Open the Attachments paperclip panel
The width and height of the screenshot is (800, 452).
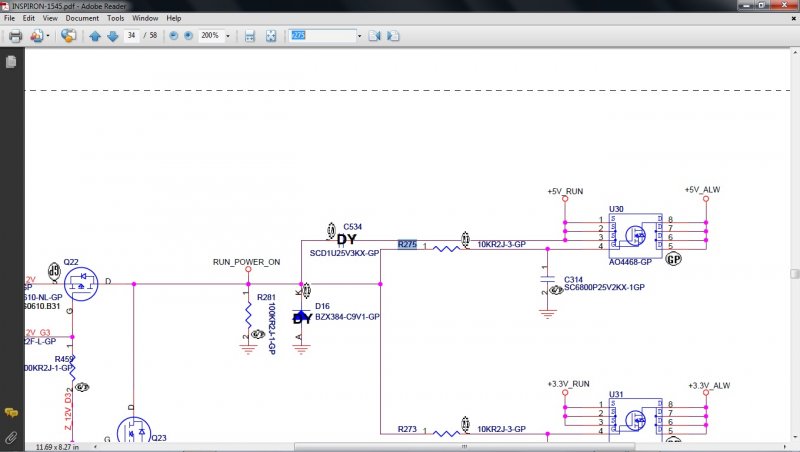pos(11,437)
